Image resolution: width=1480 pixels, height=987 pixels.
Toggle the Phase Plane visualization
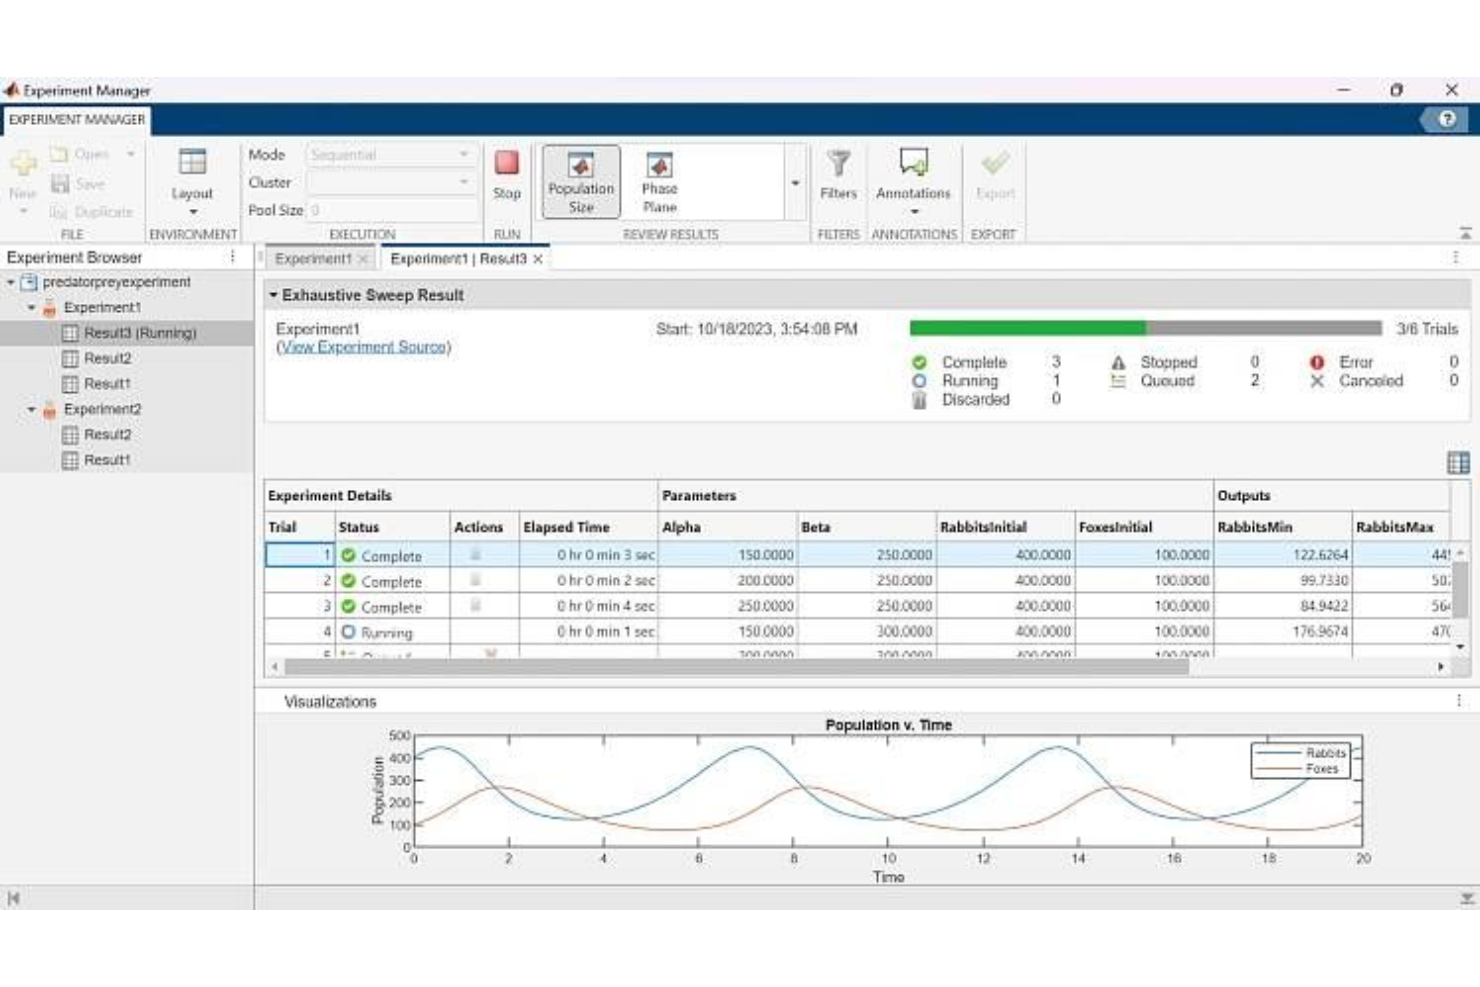[x=661, y=180]
